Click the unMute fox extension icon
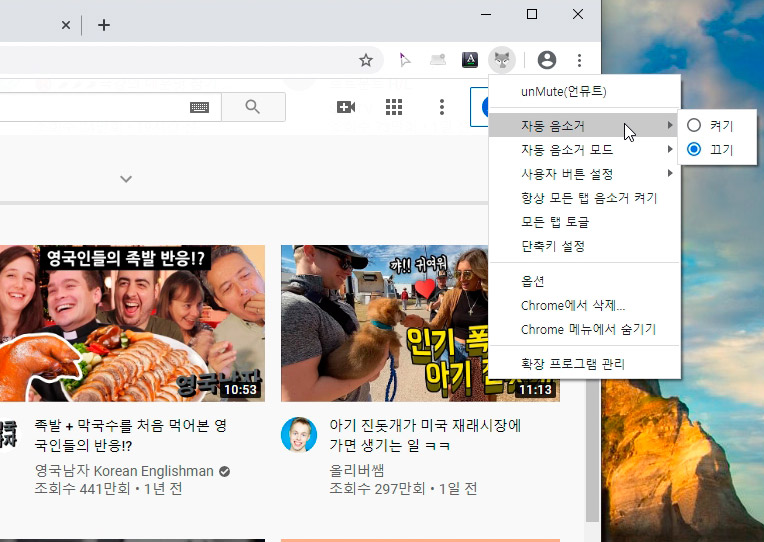The height and width of the screenshot is (542, 764). point(502,60)
